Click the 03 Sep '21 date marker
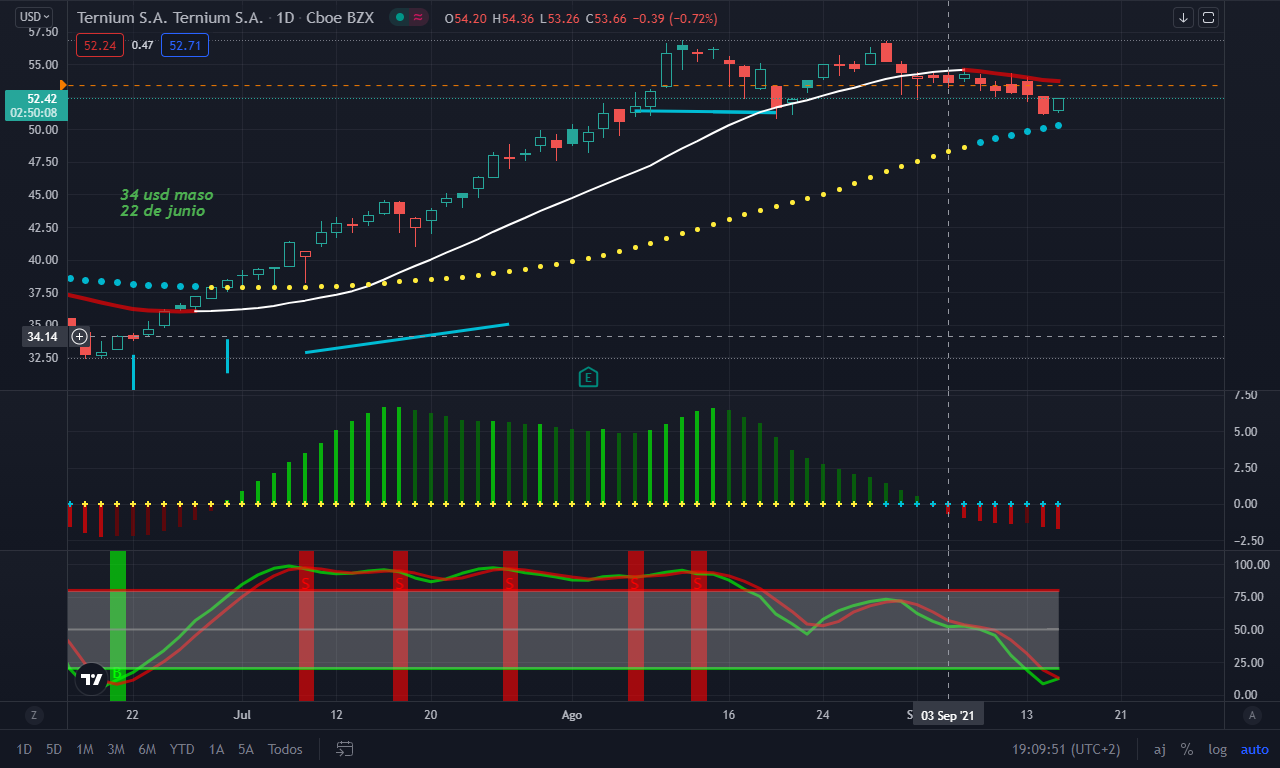Viewport: 1280px width, 768px height. (x=947, y=715)
